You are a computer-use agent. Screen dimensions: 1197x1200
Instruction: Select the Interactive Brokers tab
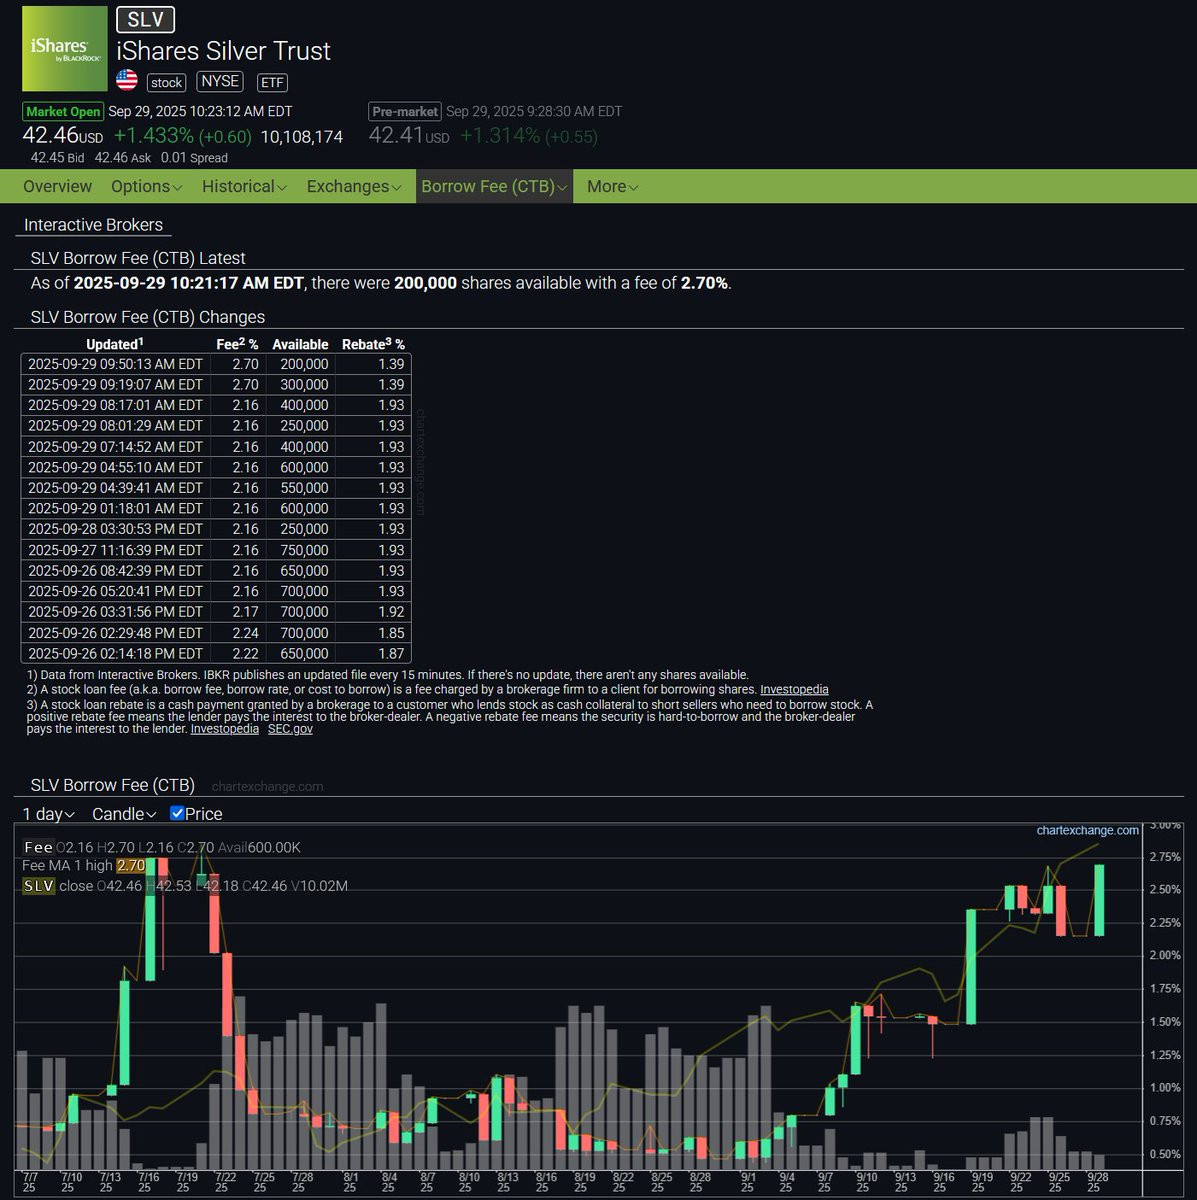93,225
